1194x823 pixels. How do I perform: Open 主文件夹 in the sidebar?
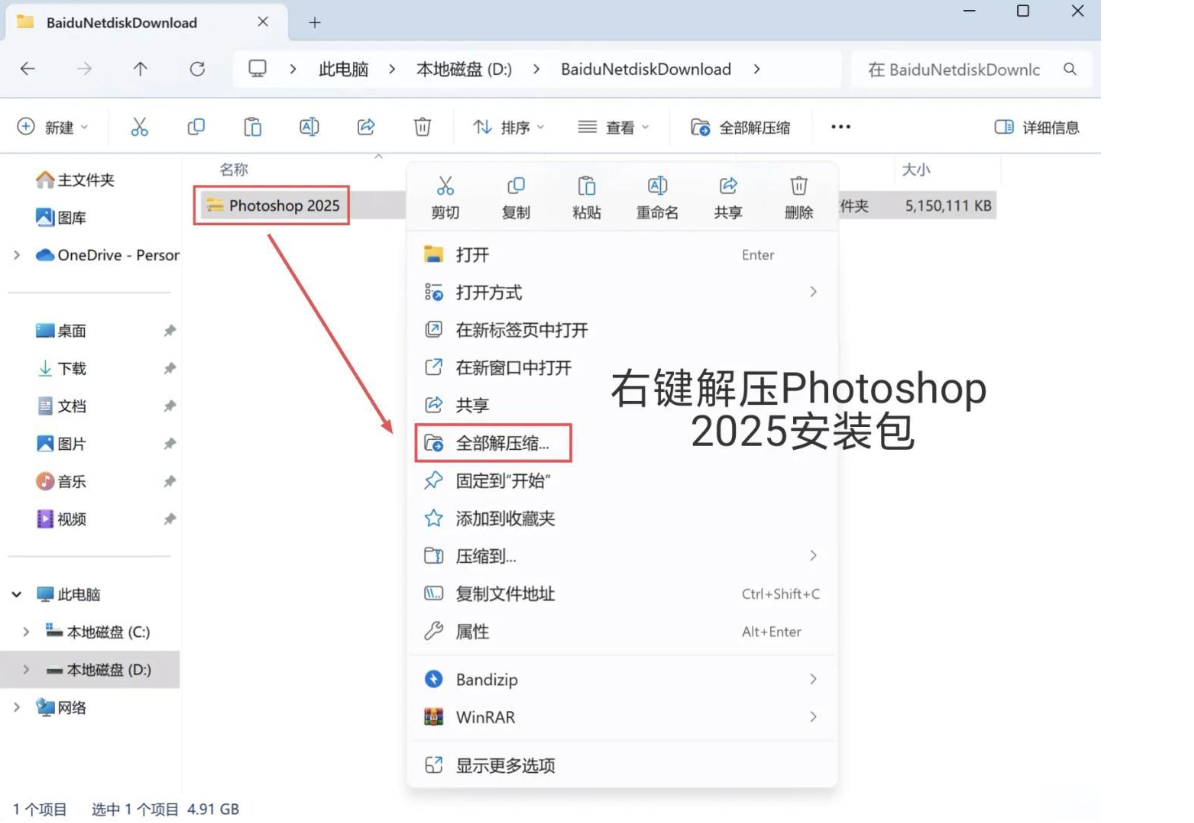click(x=75, y=180)
